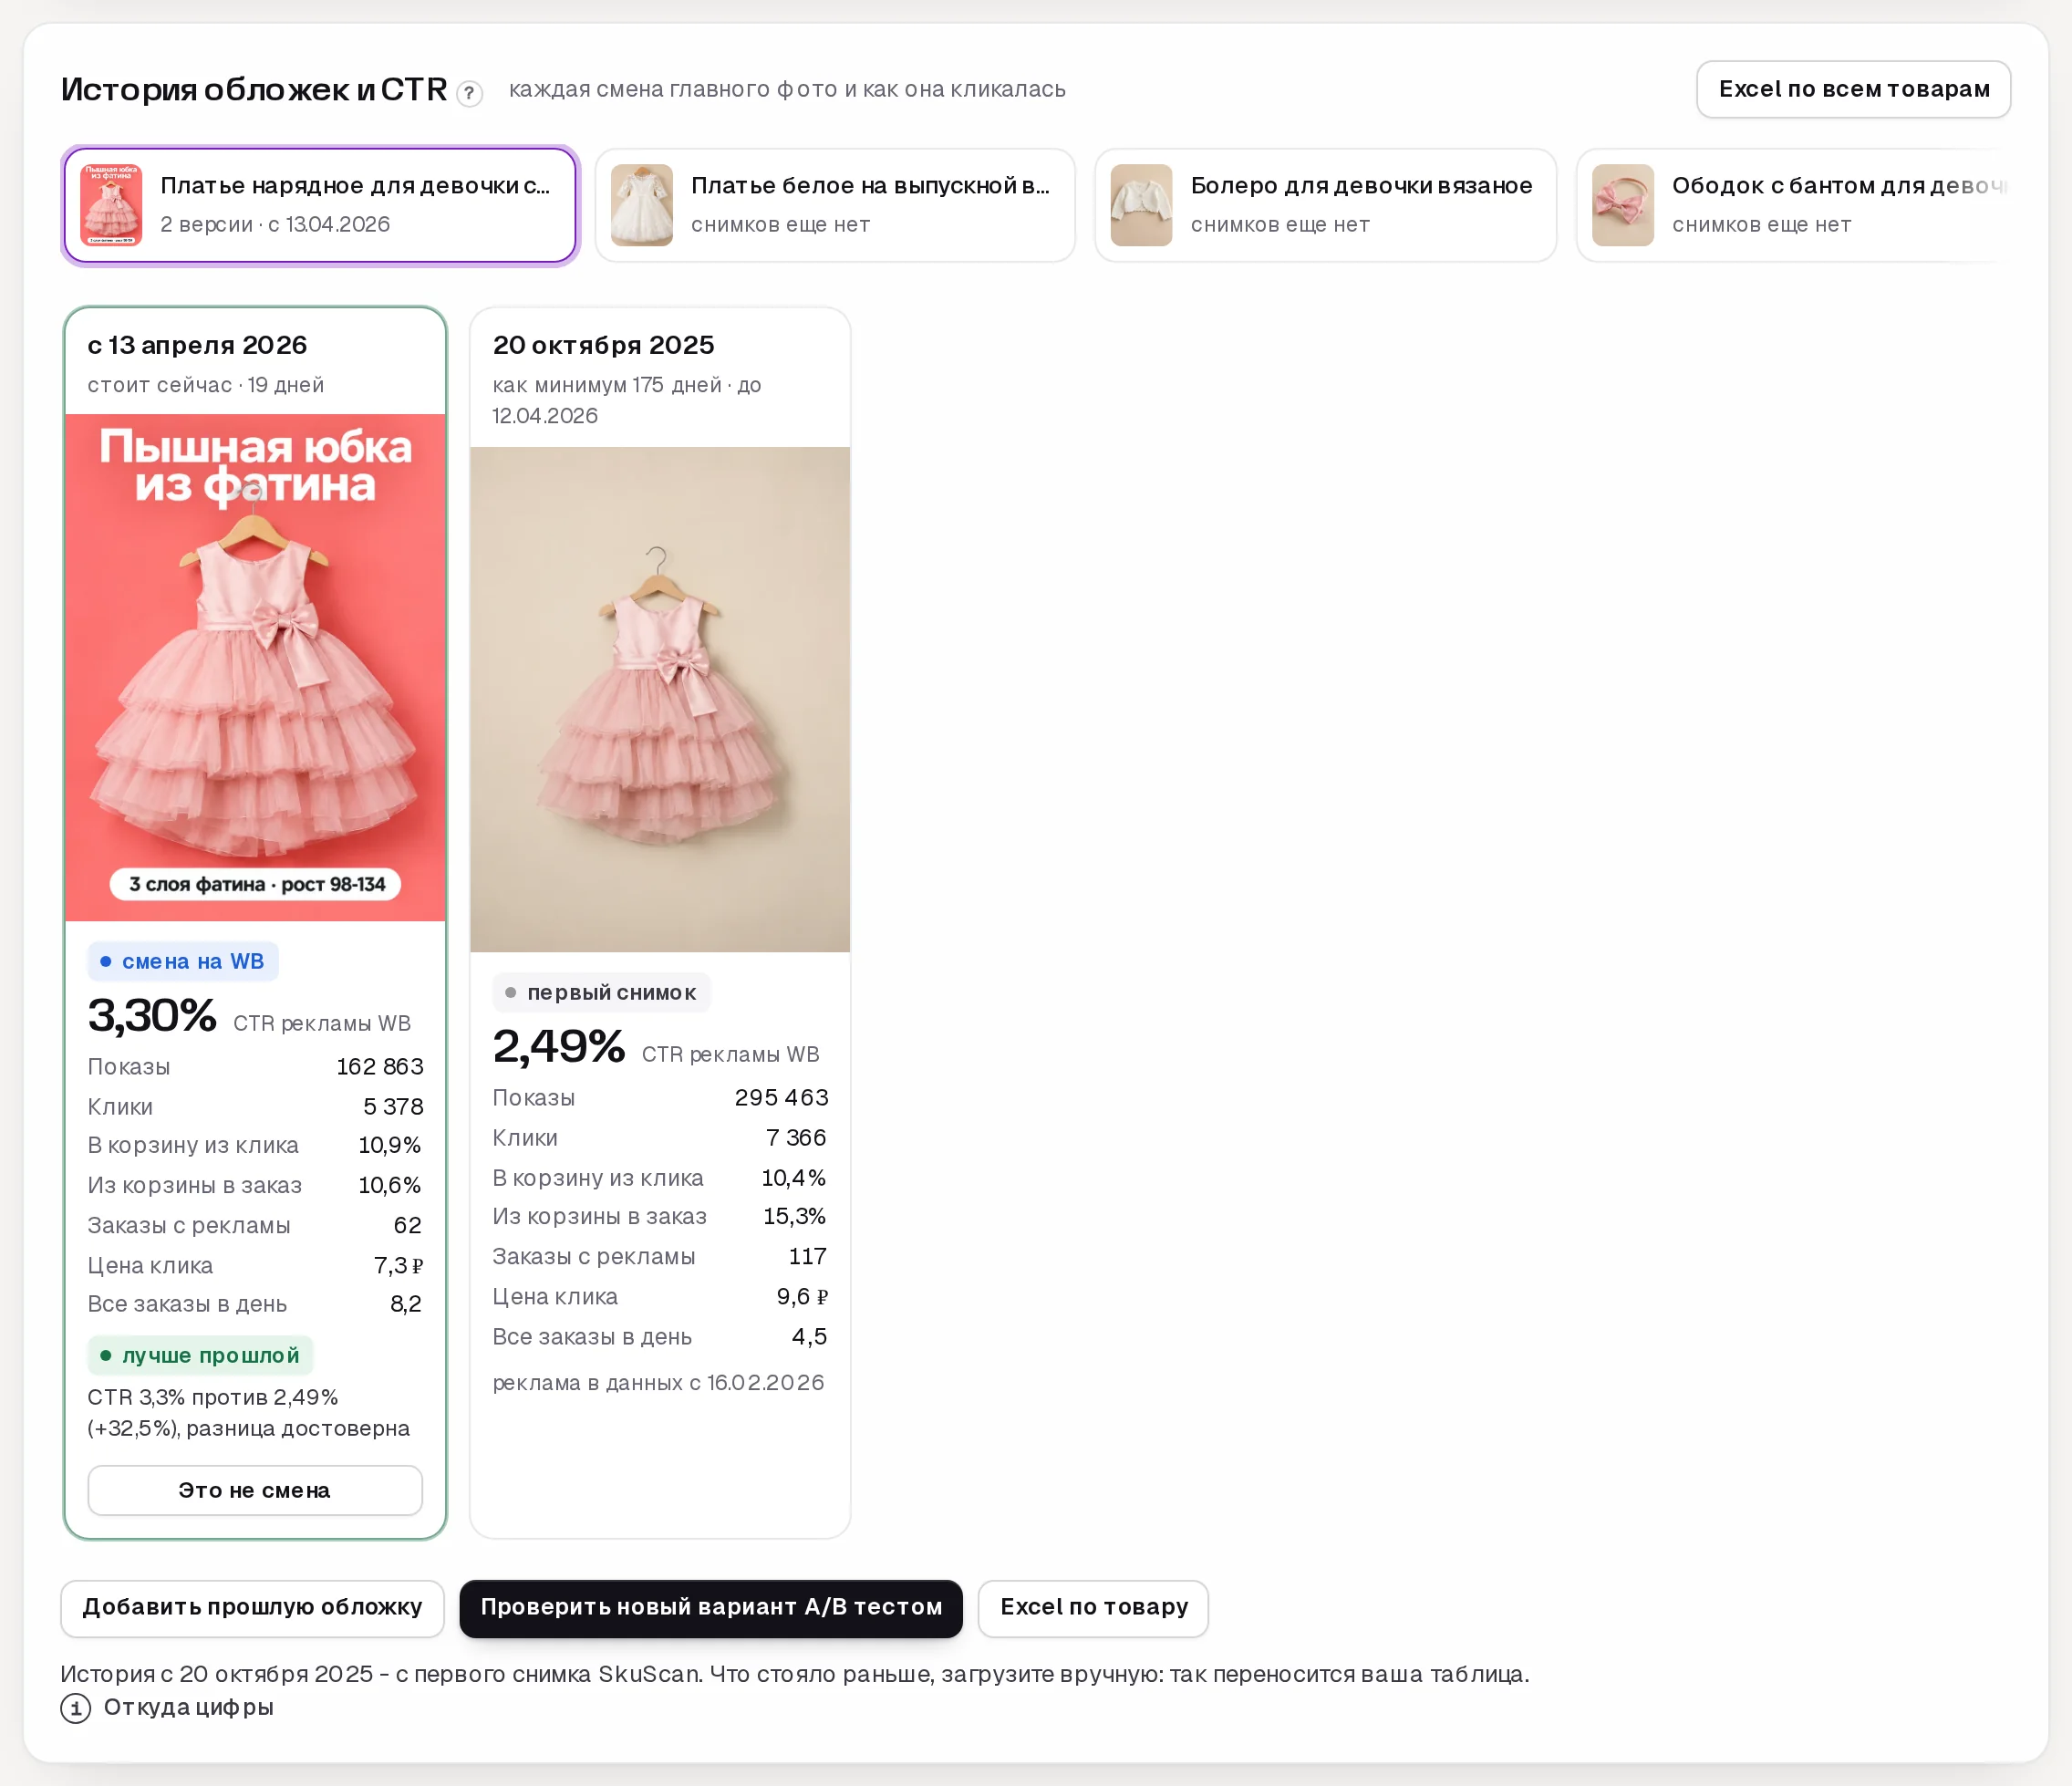
Task: Click реклама в данных с 16.02.2026 note
Action: point(658,1383)
